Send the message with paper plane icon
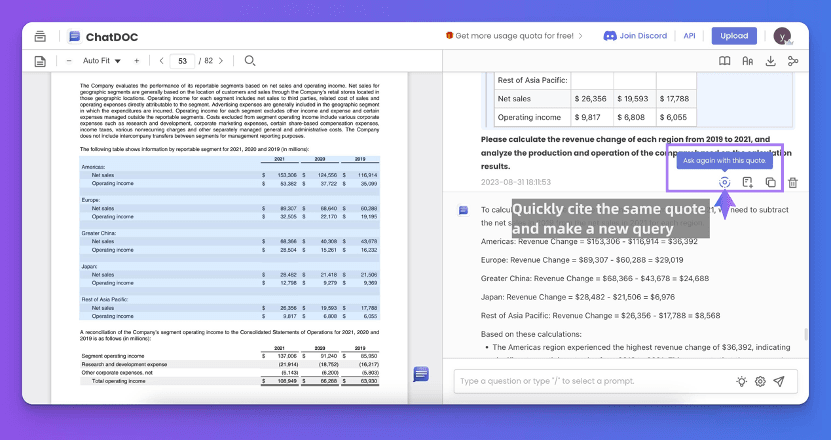This screenshot has width=832, height=440. 779,381
